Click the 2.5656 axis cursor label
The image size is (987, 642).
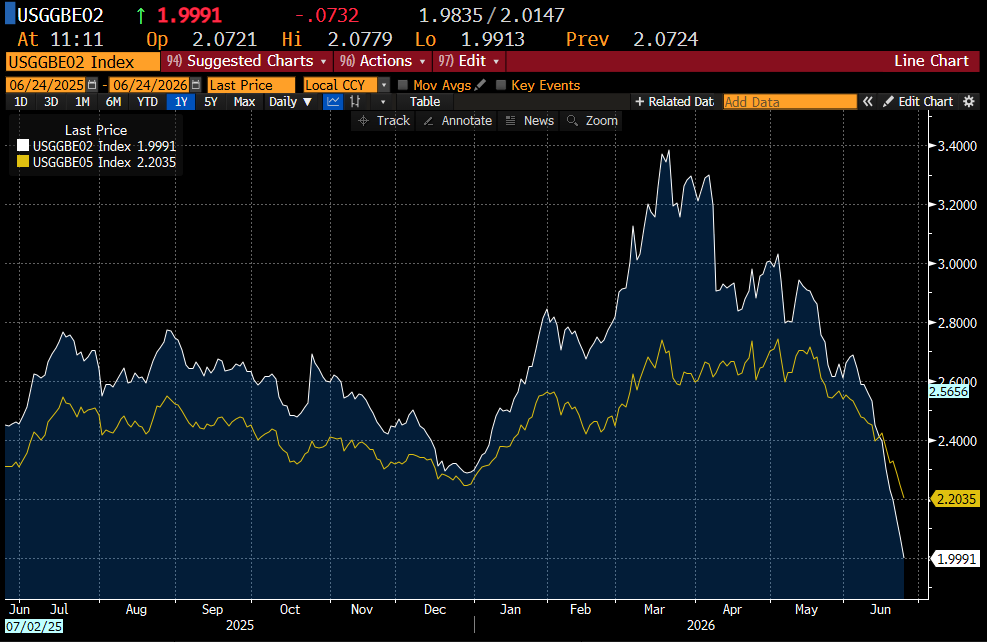(x=949, y=391)
